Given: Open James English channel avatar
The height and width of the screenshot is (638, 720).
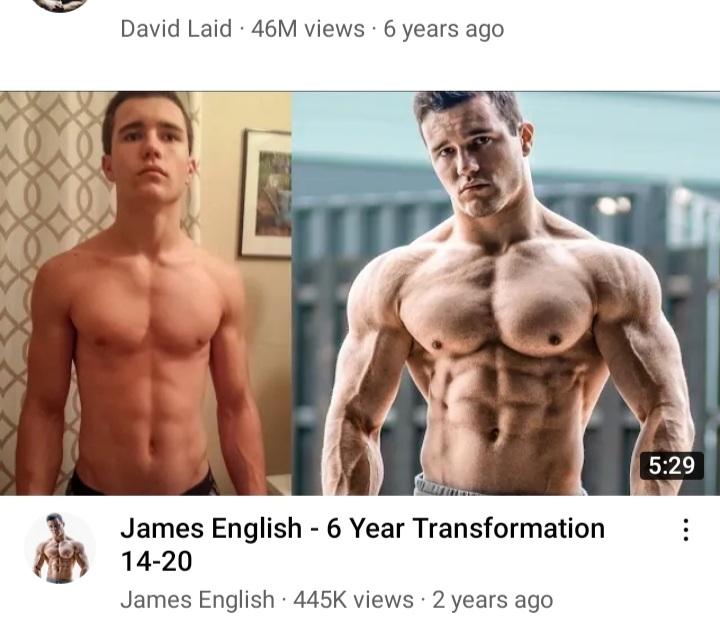Looking at the screenshot, I should click(x=60, y=548).
